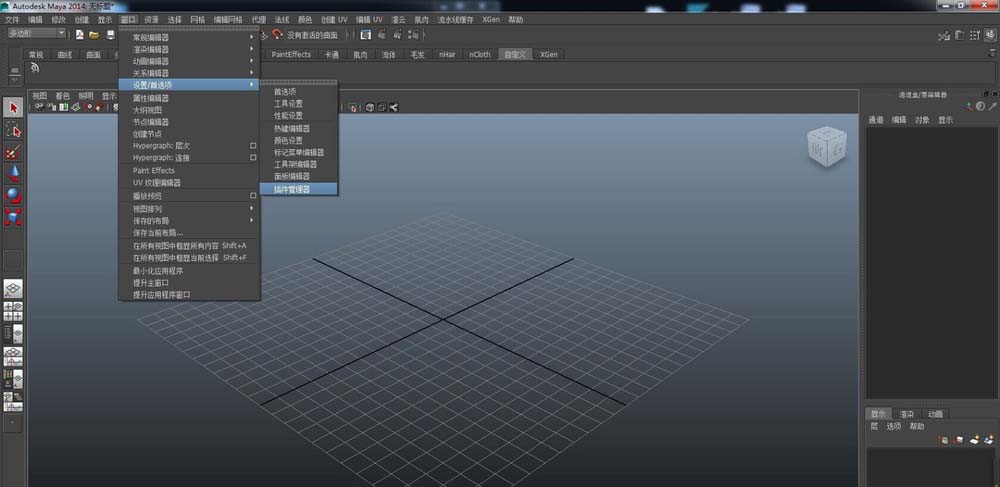The image size is (1000, 487).
Task: Click the option box beside 播放预览
Action: point(253,195)
